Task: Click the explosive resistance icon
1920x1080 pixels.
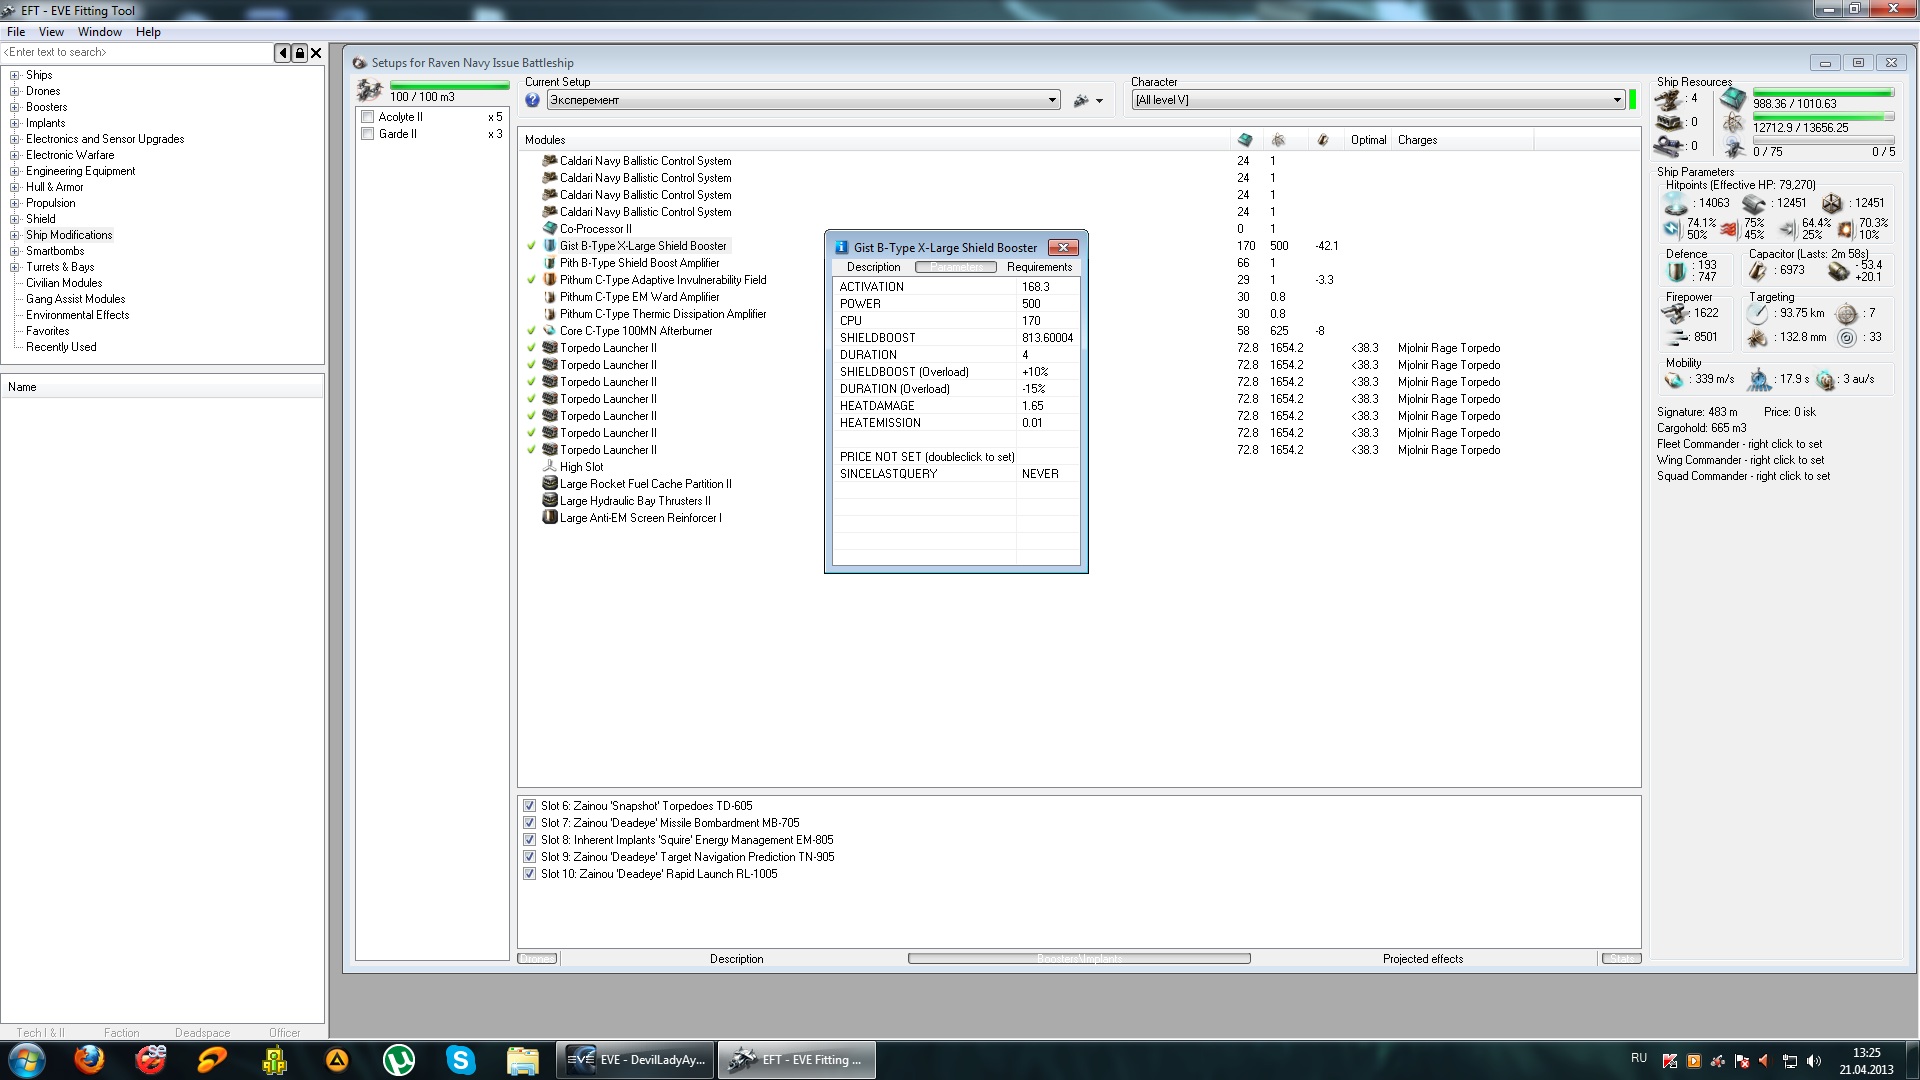Action: [x=1845, y=229]
